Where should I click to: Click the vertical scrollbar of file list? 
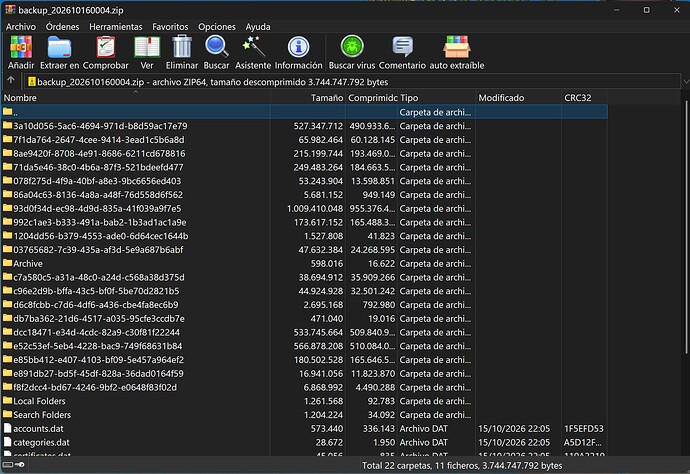click(686, 227)
